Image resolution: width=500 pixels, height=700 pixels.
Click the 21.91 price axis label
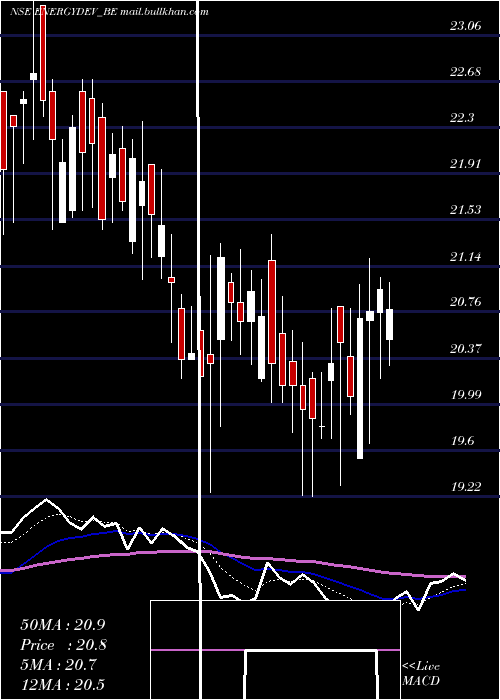465,164
